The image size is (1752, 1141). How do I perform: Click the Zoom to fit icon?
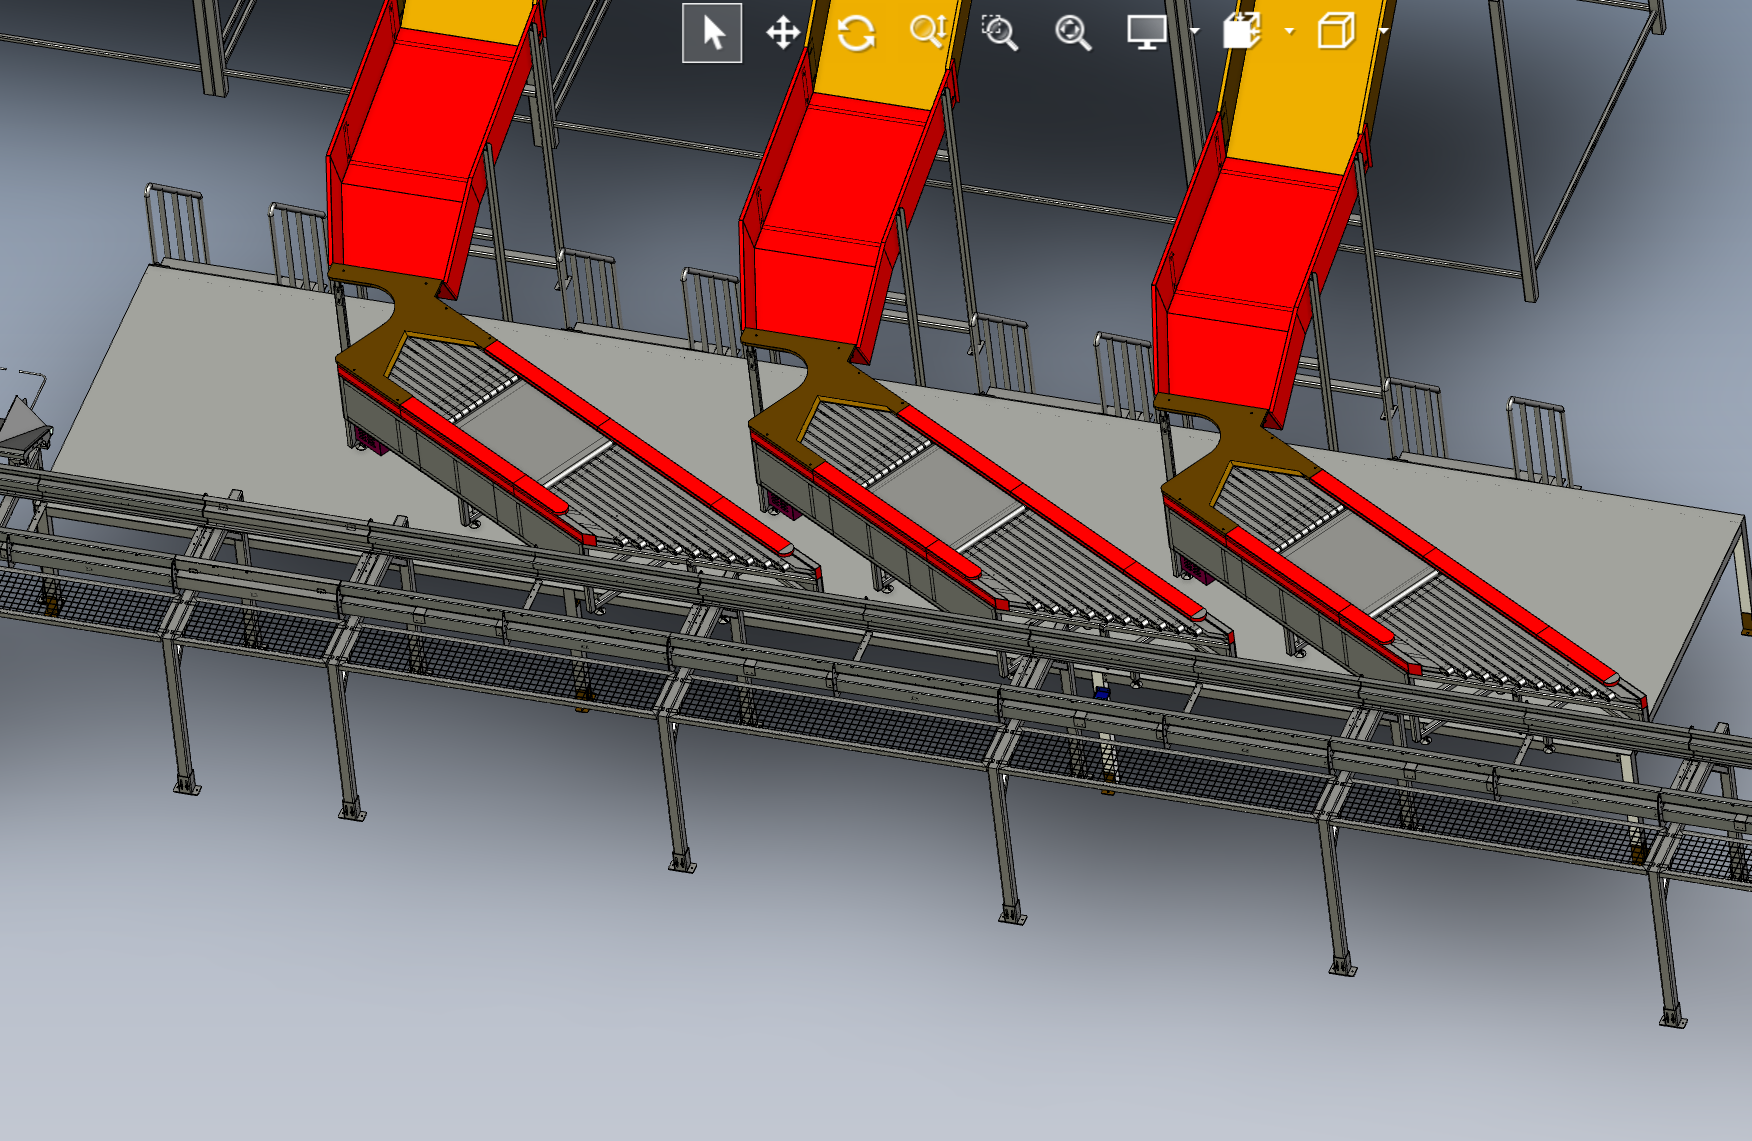[1073, 33]
